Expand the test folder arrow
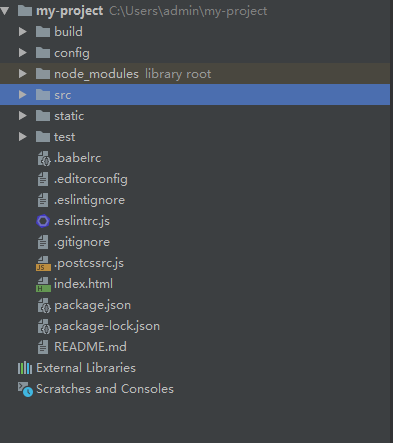 click(x=23, y=137)
